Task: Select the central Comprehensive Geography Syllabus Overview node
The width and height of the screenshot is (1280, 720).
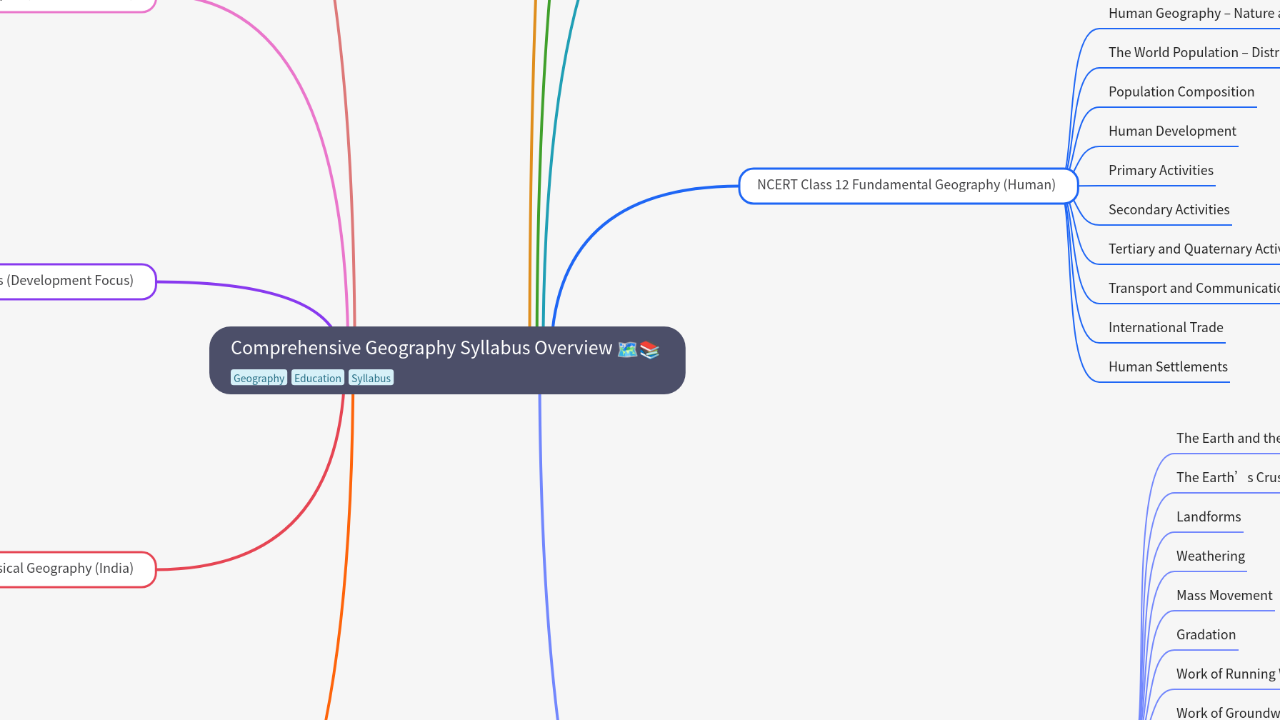Action: point(447,360)
